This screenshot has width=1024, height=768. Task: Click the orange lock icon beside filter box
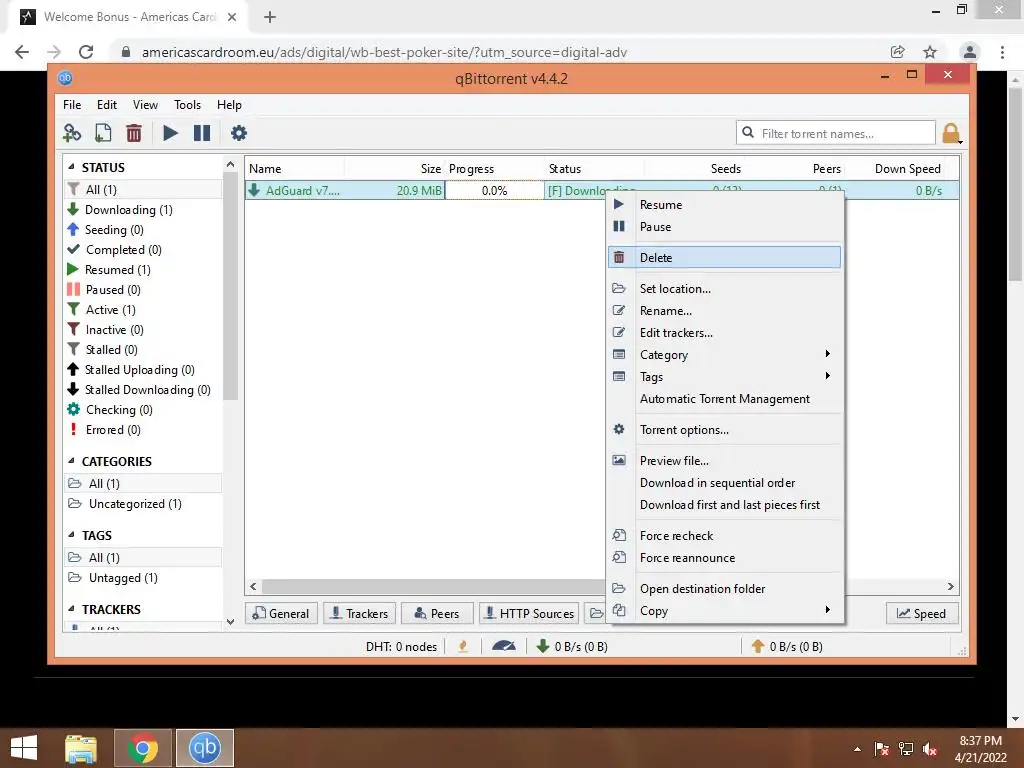952,133
